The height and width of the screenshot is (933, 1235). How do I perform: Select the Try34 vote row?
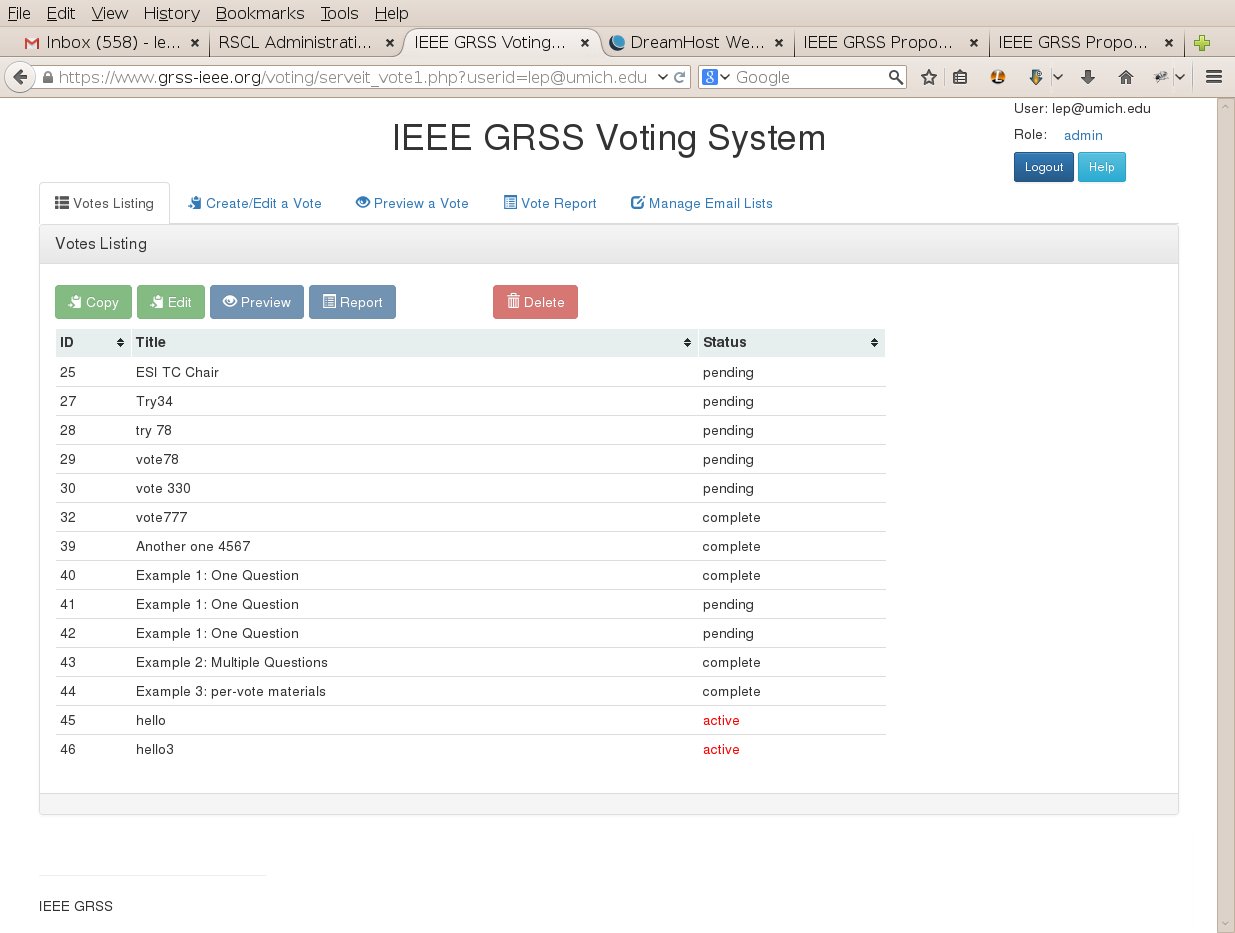(470, 401)
